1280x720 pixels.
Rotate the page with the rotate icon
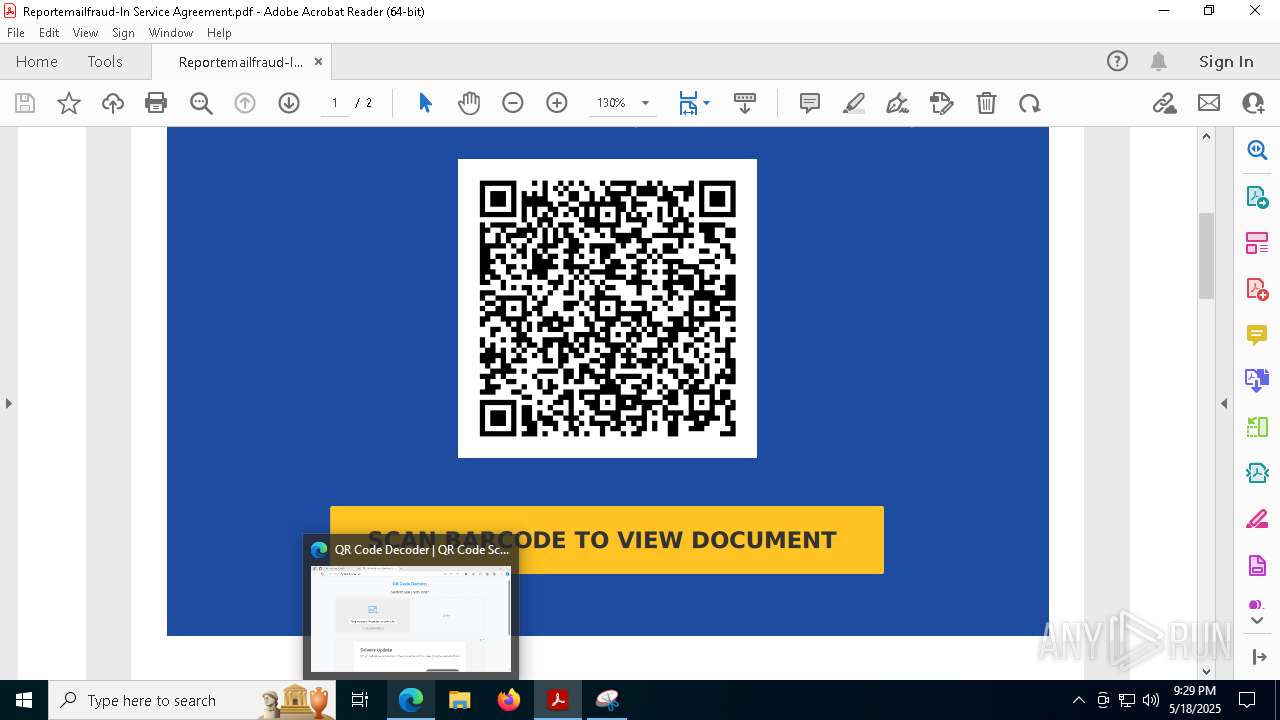coord(1030,103)
